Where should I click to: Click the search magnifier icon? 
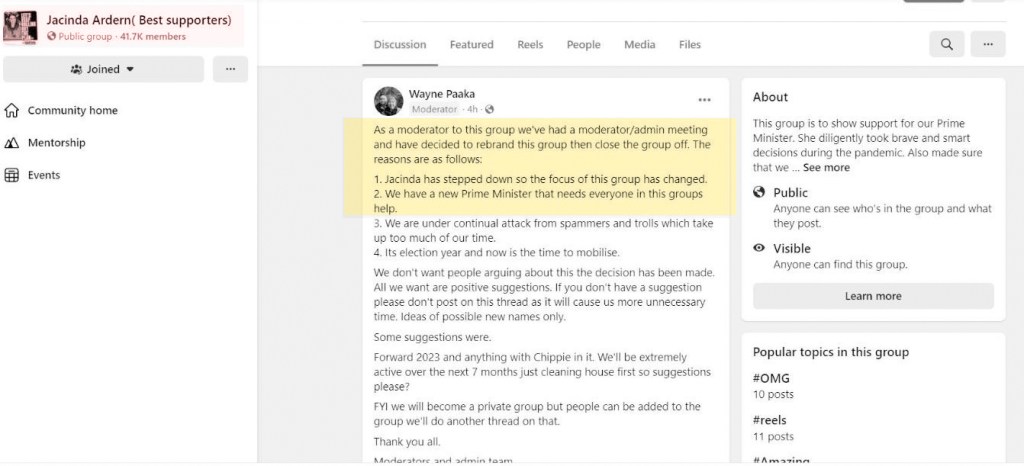pyautogui.click(x=946, y=45)
